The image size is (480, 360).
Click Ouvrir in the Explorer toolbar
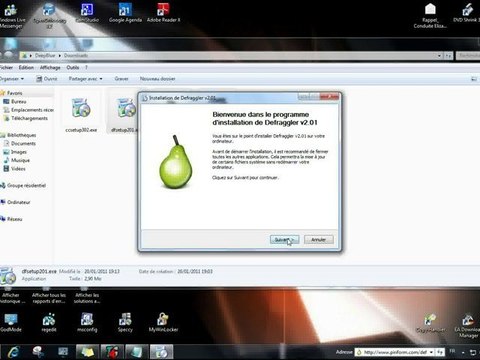click(47, 79)
